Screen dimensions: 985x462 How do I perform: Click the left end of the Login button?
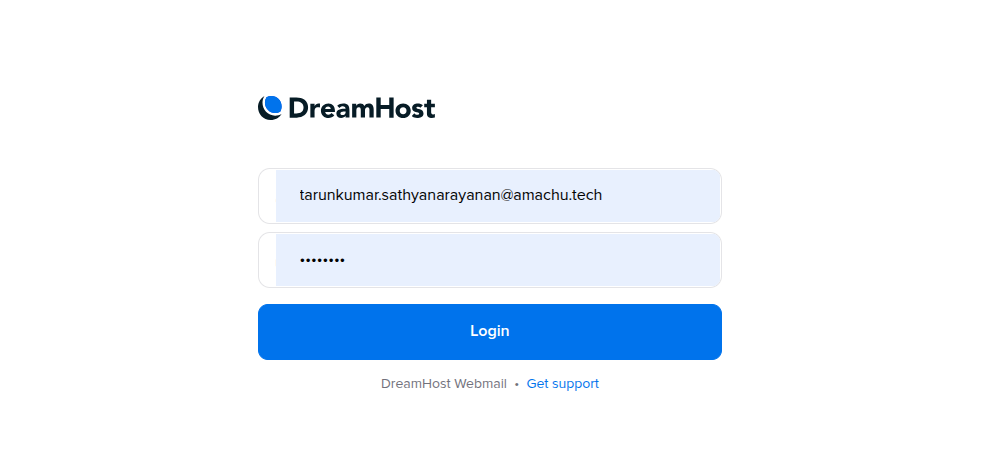click(271, 332)
